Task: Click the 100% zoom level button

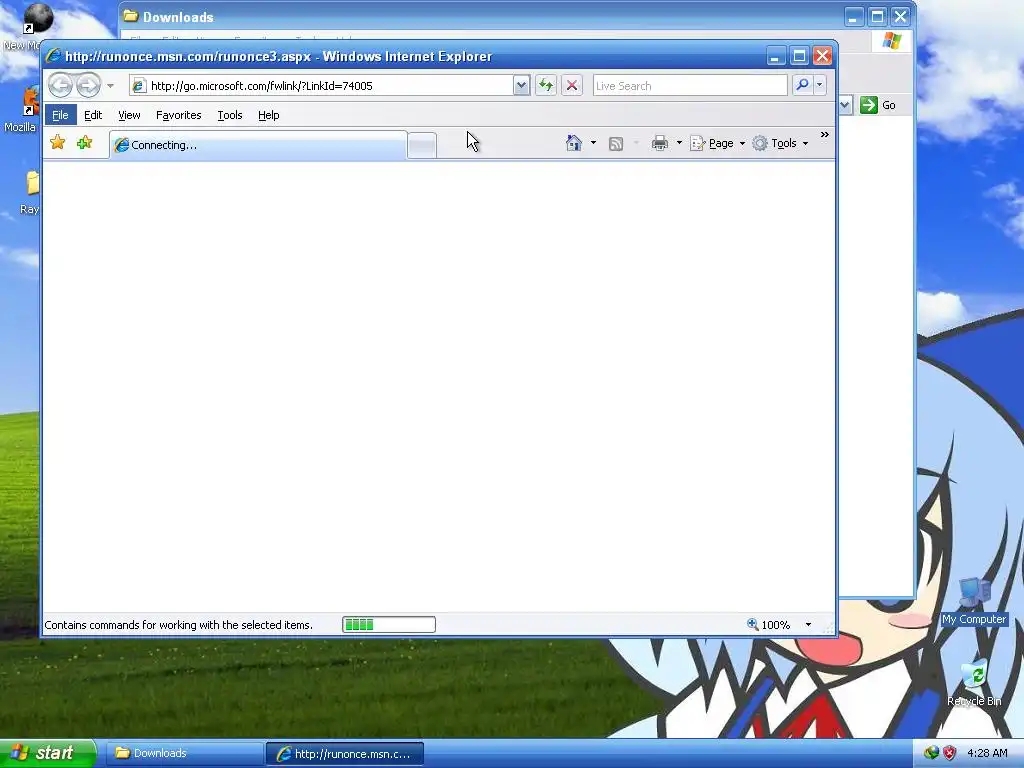Action: [x=769, y=625]
